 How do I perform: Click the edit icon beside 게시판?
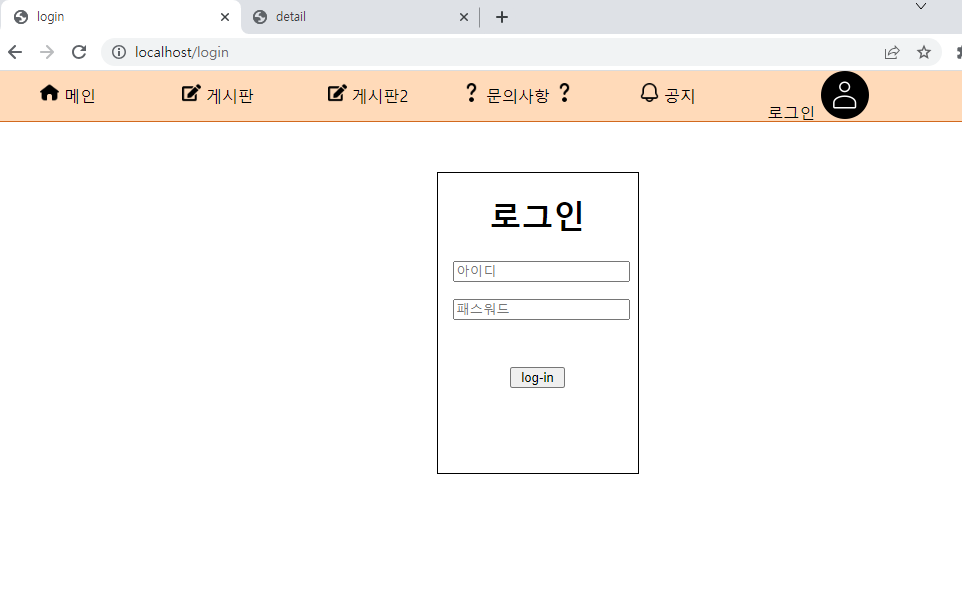tap(191, 93)
